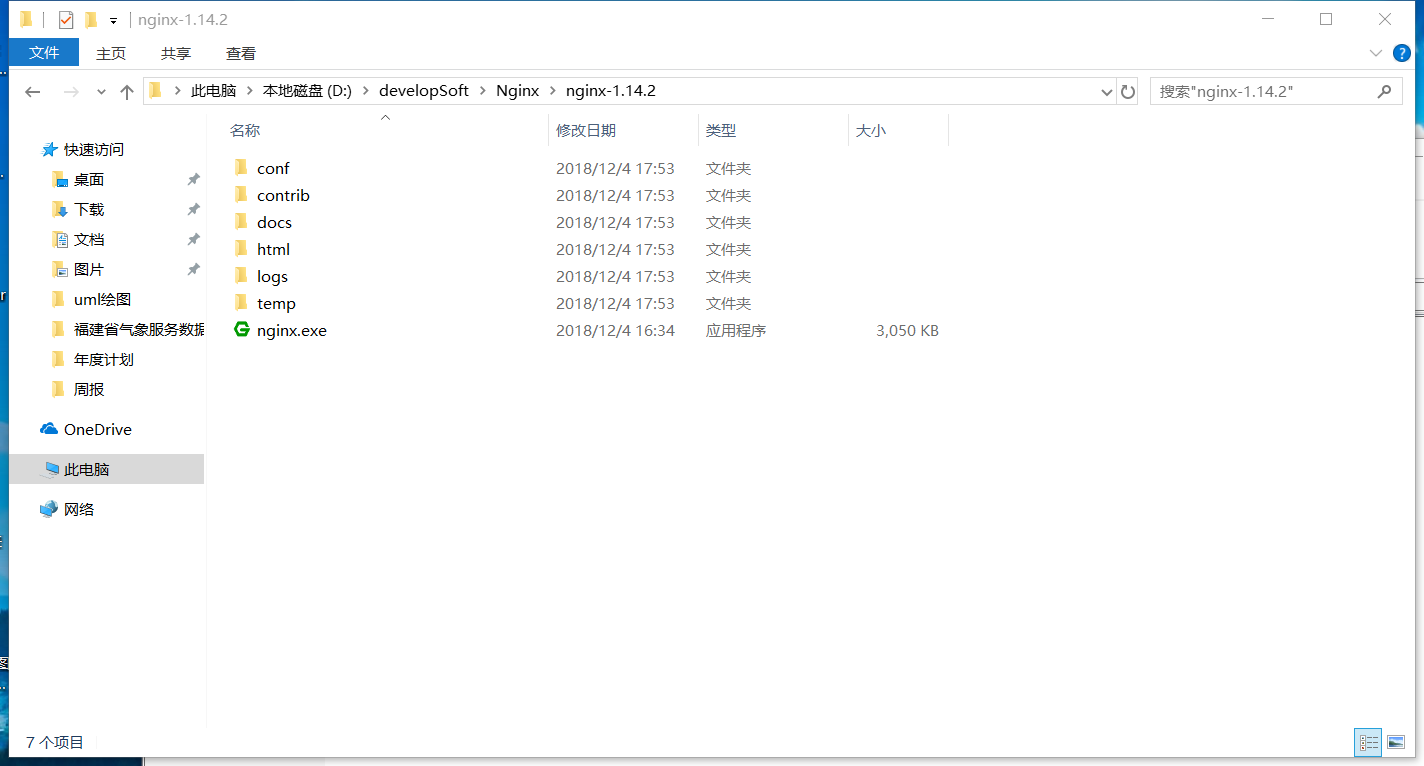Click the pin icon next to 下载
The width and height of the screenshot is (1424, 766).
[193, 209]
